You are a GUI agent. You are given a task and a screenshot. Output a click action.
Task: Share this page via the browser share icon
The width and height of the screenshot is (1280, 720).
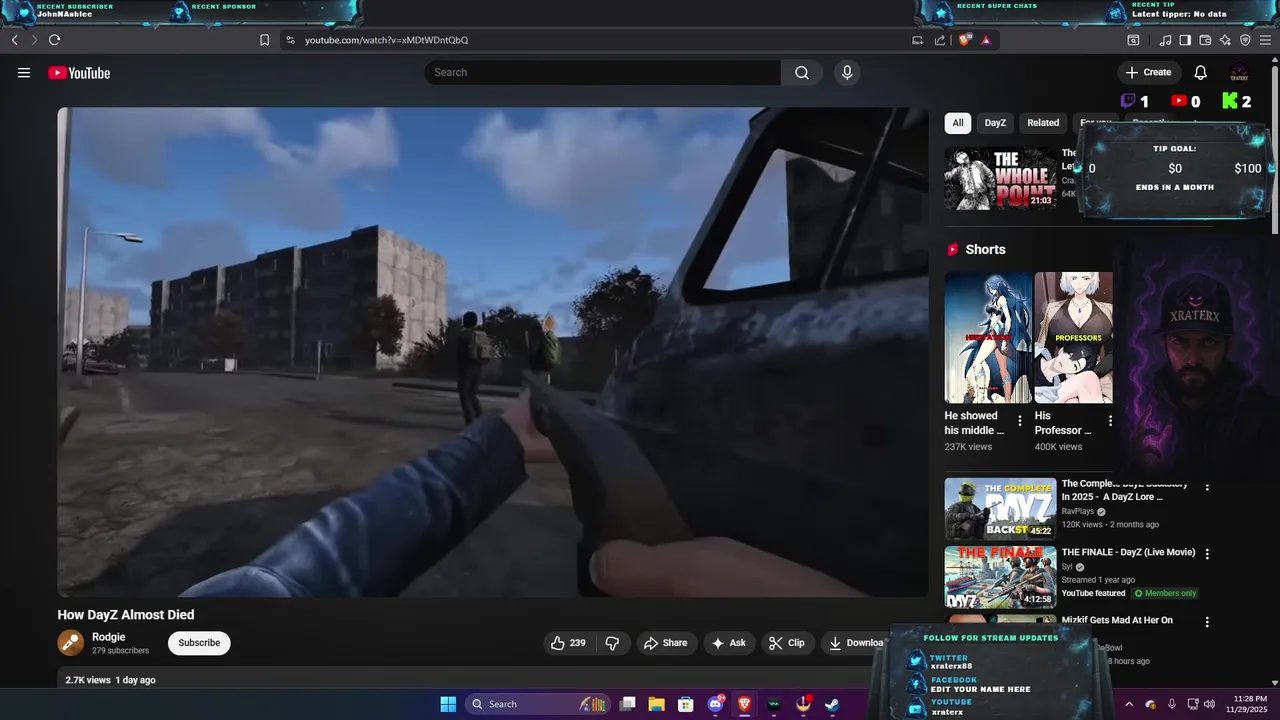click(940, 40)
